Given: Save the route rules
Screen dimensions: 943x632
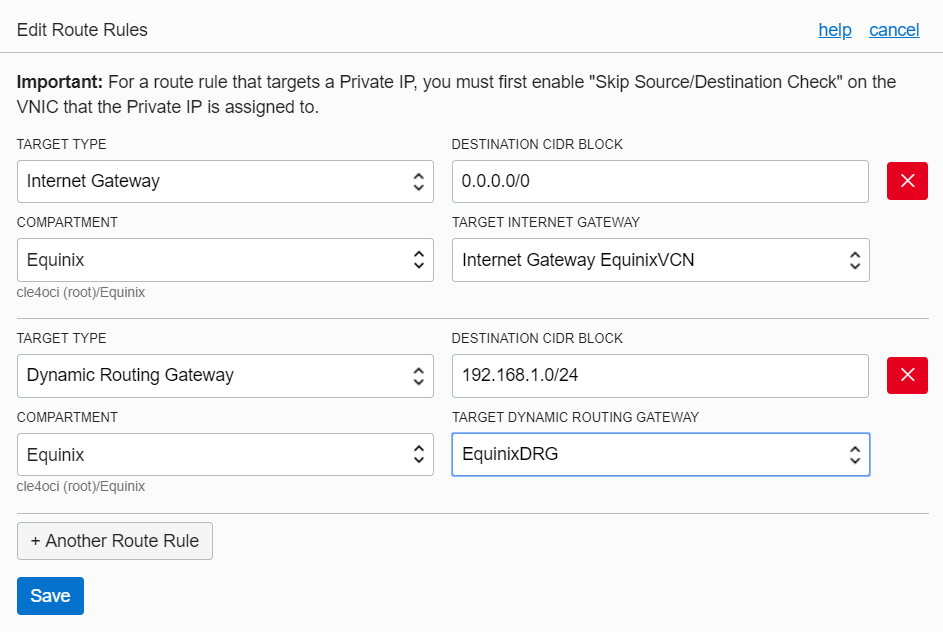Looking at the screenshot, I should 50,596.
